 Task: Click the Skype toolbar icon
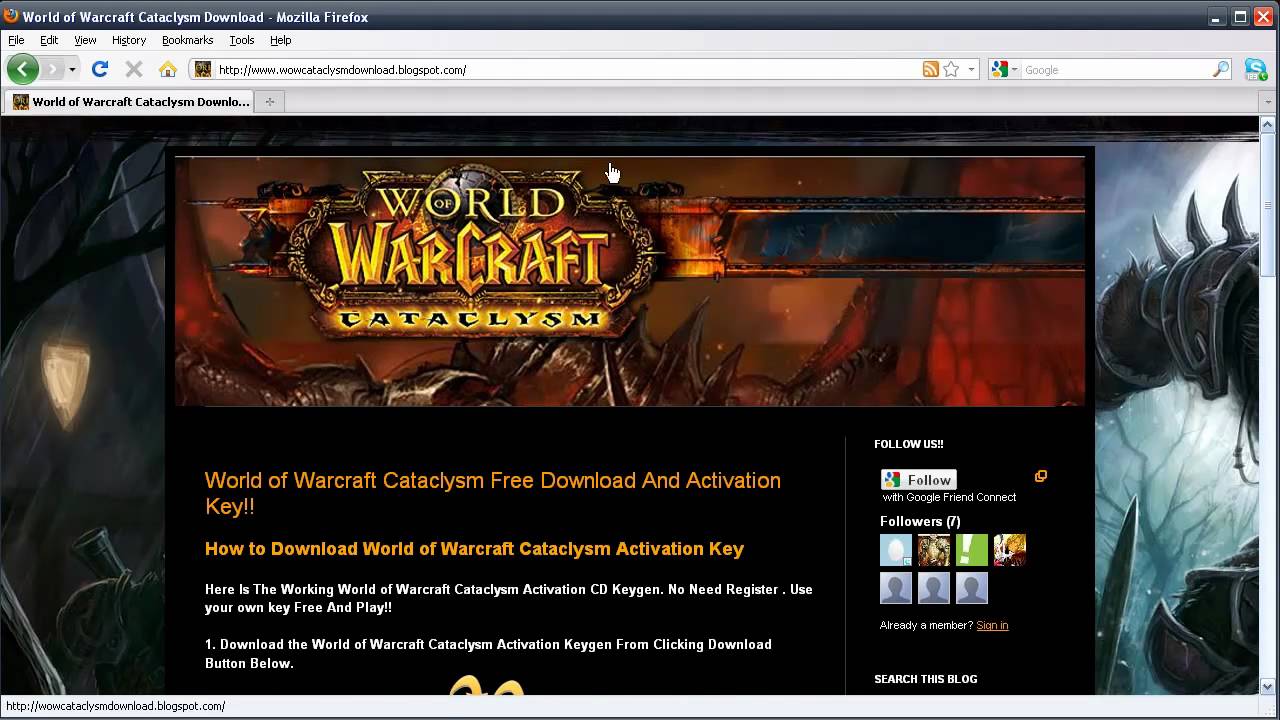click(1256, 69)
